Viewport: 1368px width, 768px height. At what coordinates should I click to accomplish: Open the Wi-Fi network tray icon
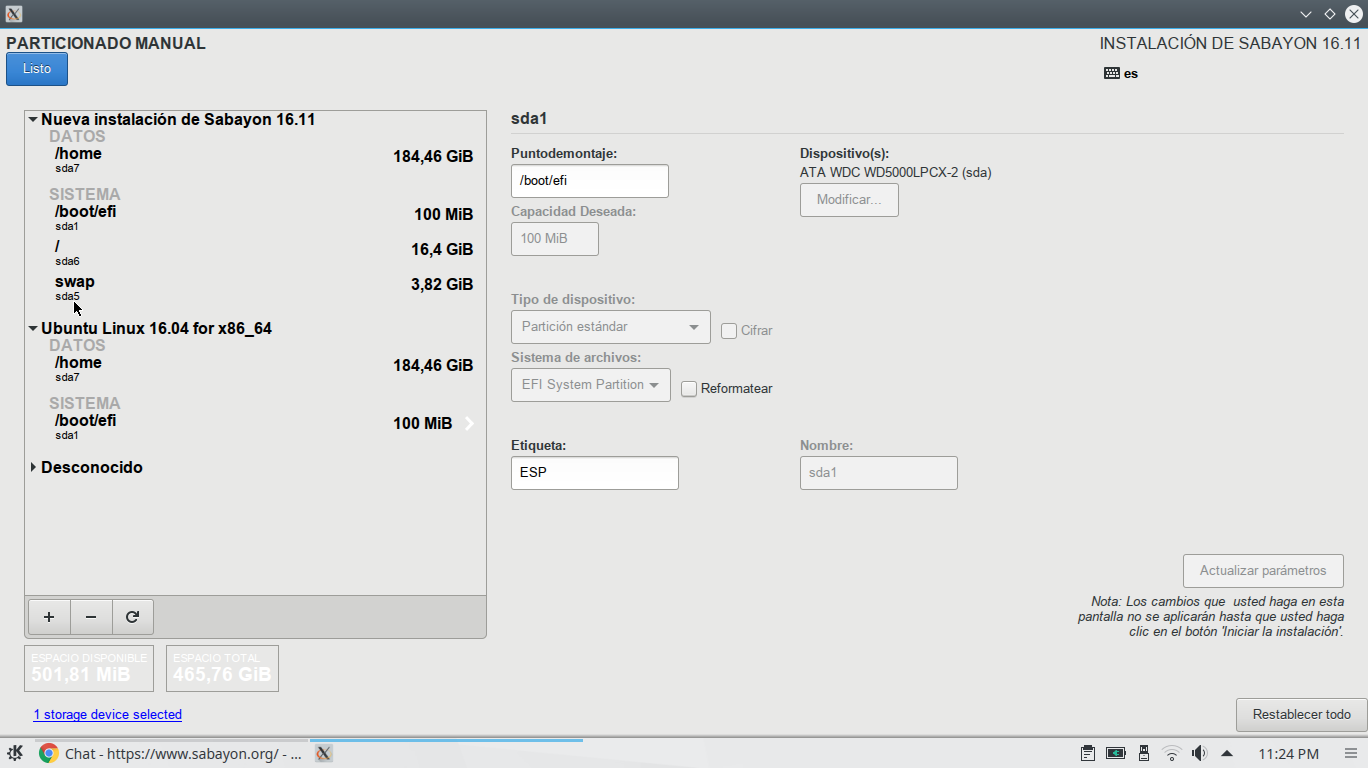click(x=1171, y=754)
